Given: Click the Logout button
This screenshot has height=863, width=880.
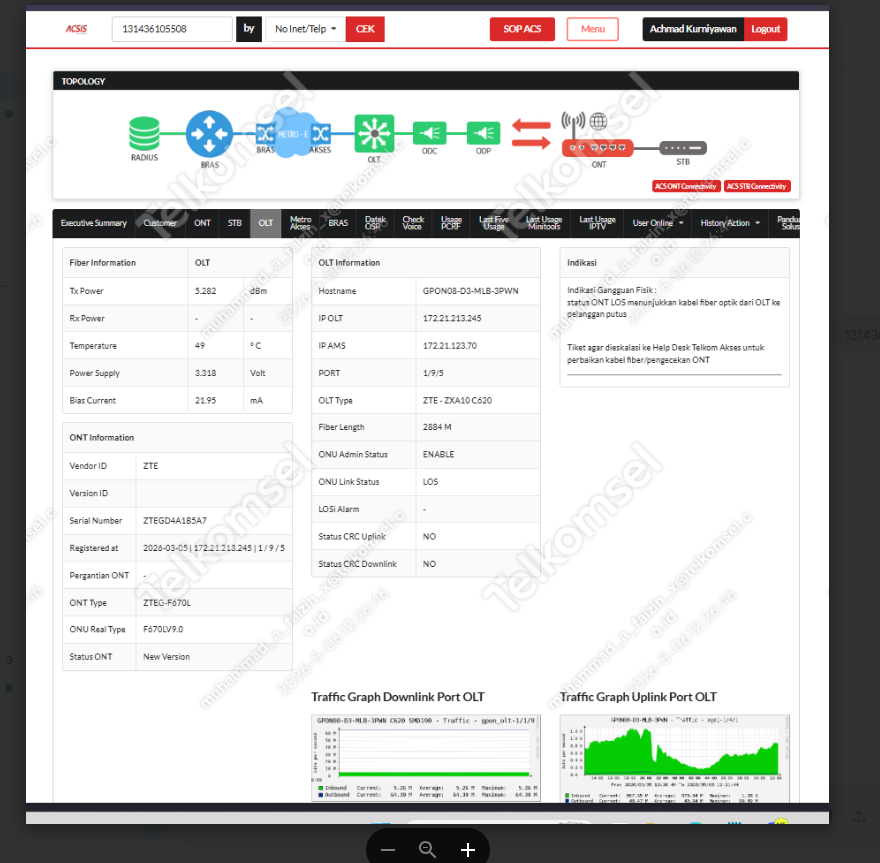Looking at the screenshot, I should 766,29.
